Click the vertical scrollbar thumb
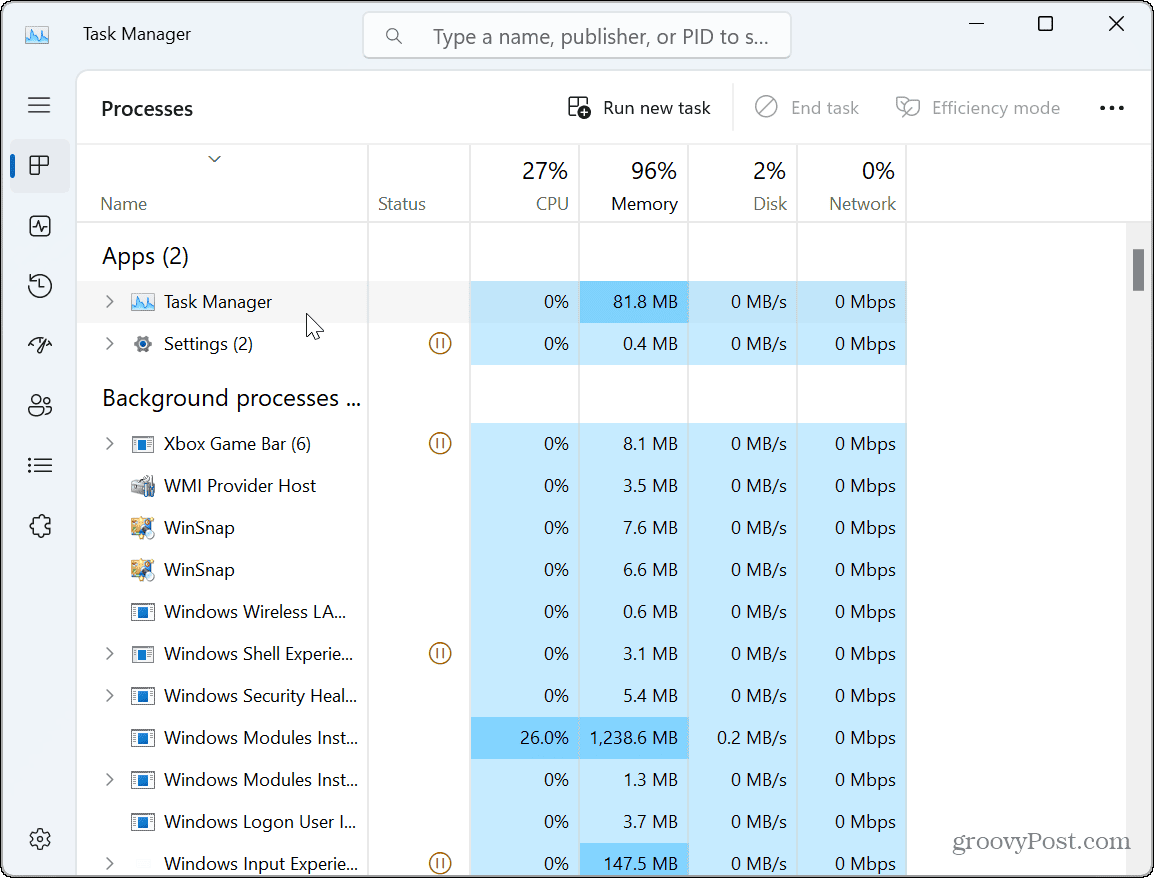Viewport: 1154px width, 878px height. pos(1139,269)
